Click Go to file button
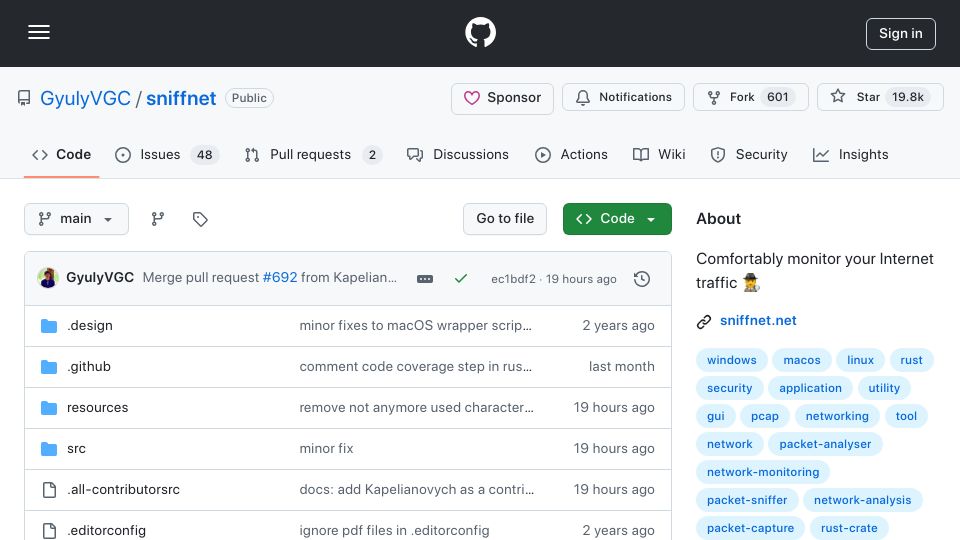Image resolution: width=960 pixels, height=540 pixels. 504,219
